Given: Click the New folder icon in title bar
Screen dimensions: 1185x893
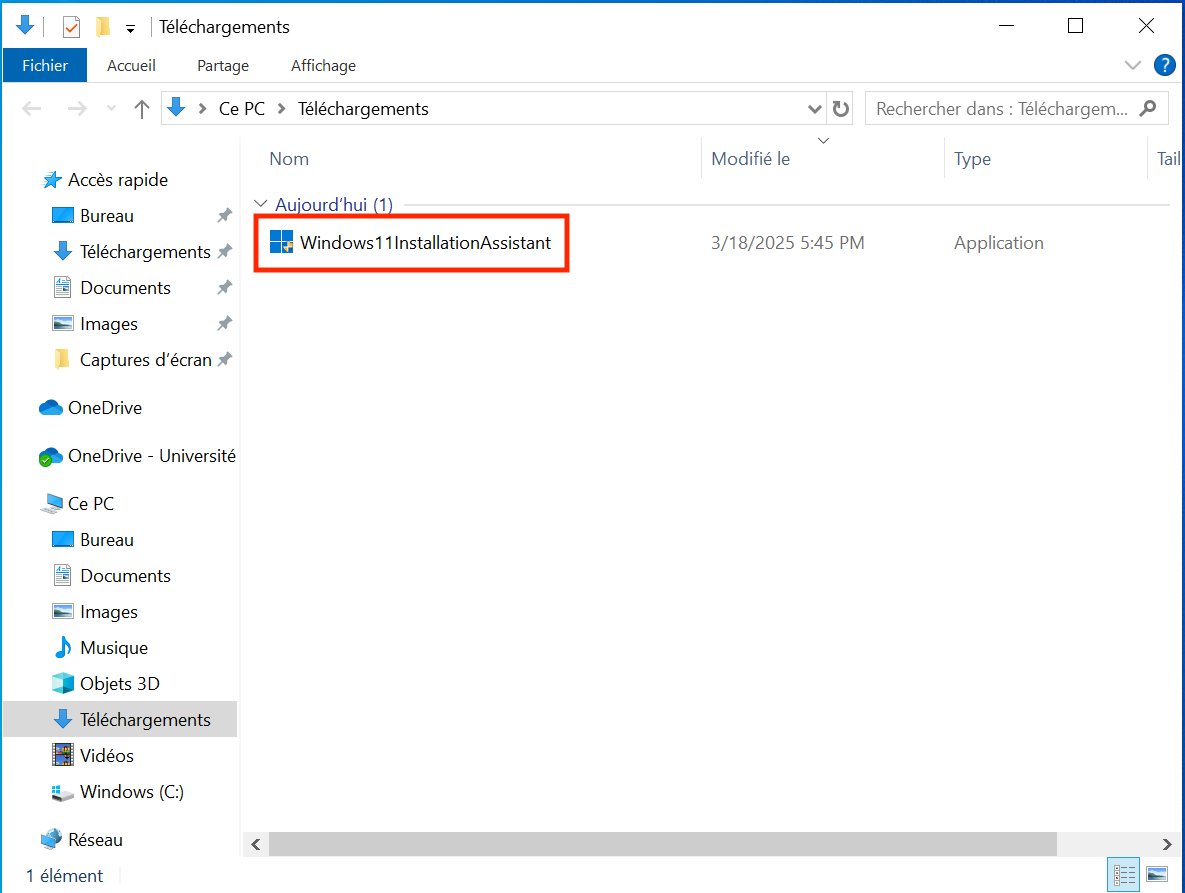Looking at the screenshot, I should pos(102,27).
